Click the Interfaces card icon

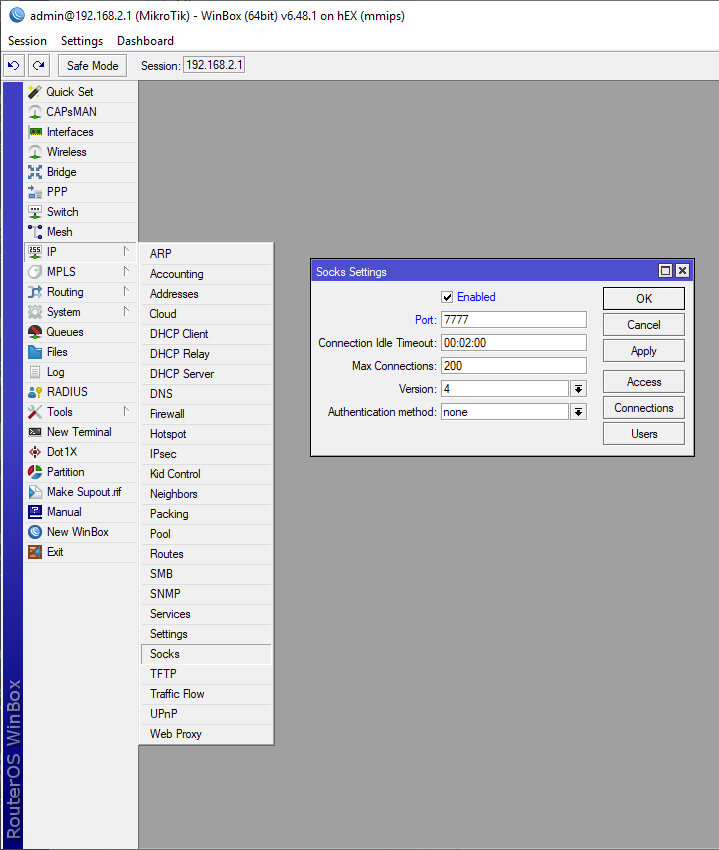click(35, 132)
